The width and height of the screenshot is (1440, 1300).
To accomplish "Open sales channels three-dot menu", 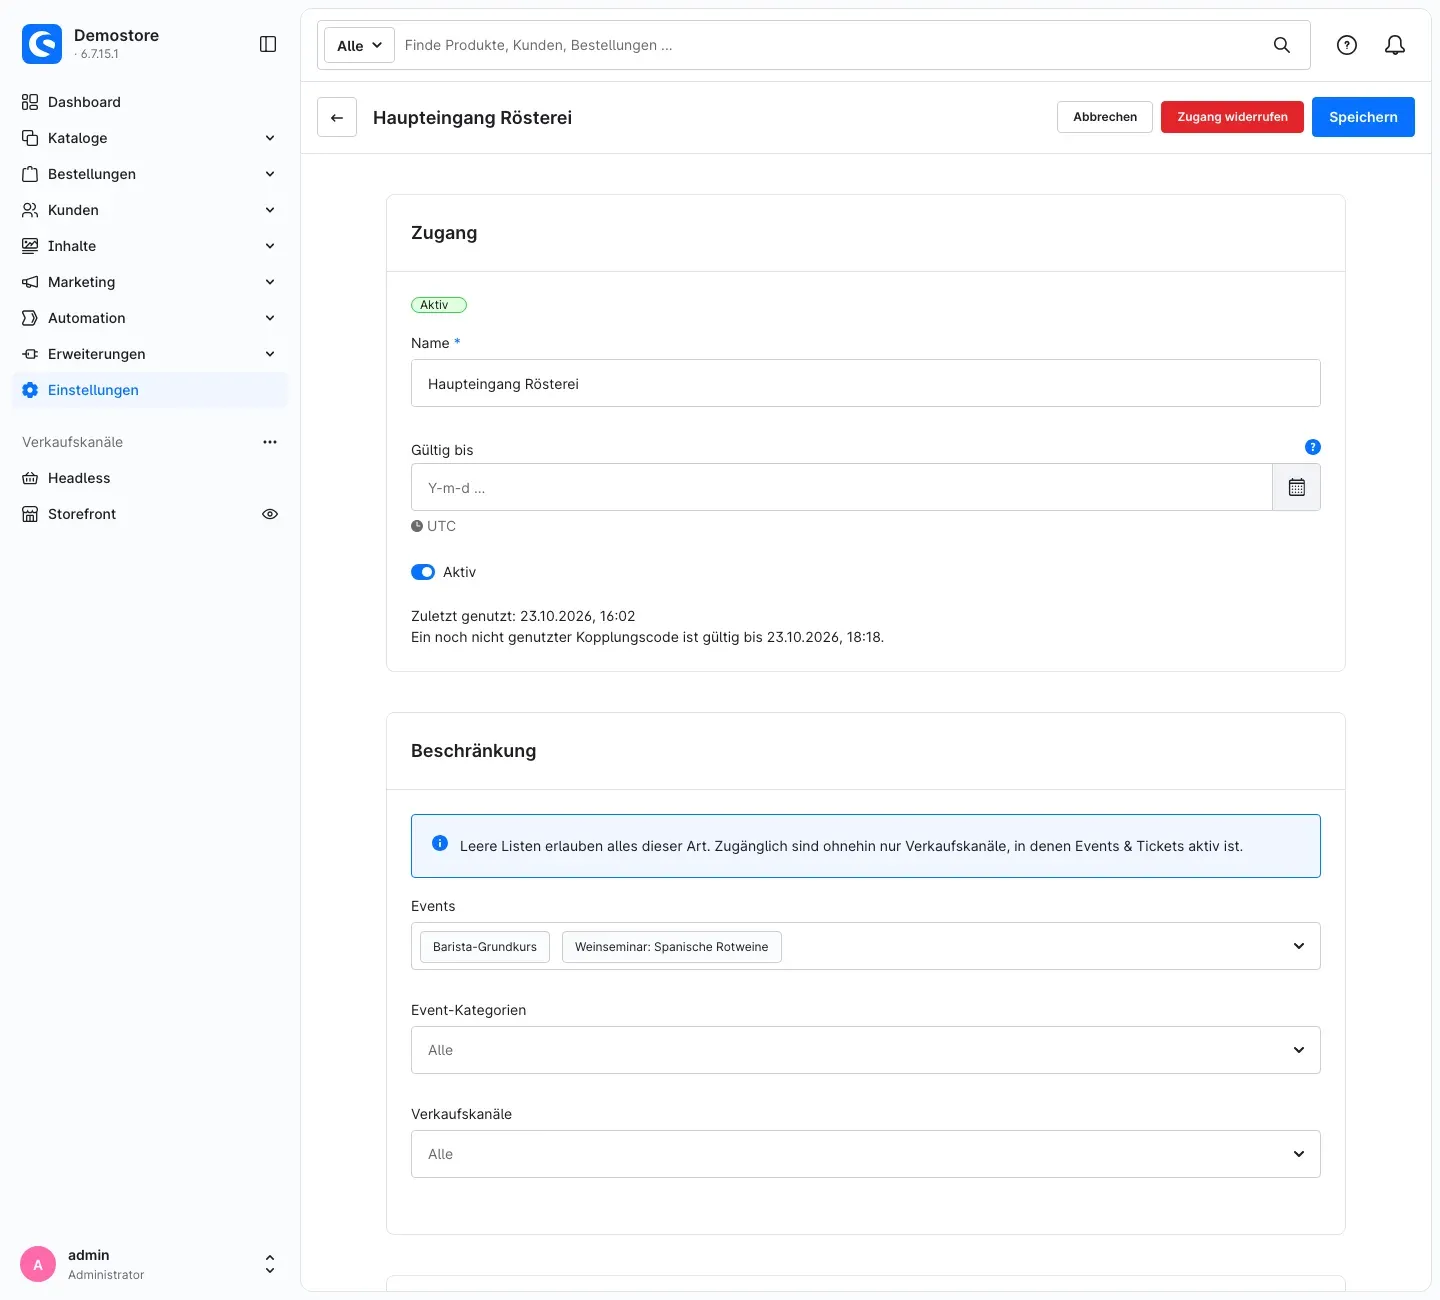I will (x=270, y=442).
